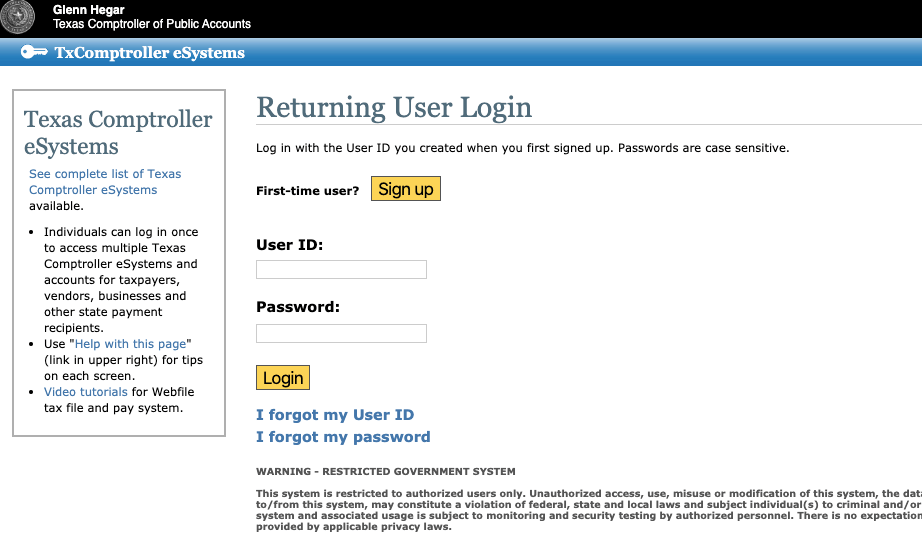Click the "First-time user?" label
The height and width of the screenshot is (544, 922).
point(308,191)
